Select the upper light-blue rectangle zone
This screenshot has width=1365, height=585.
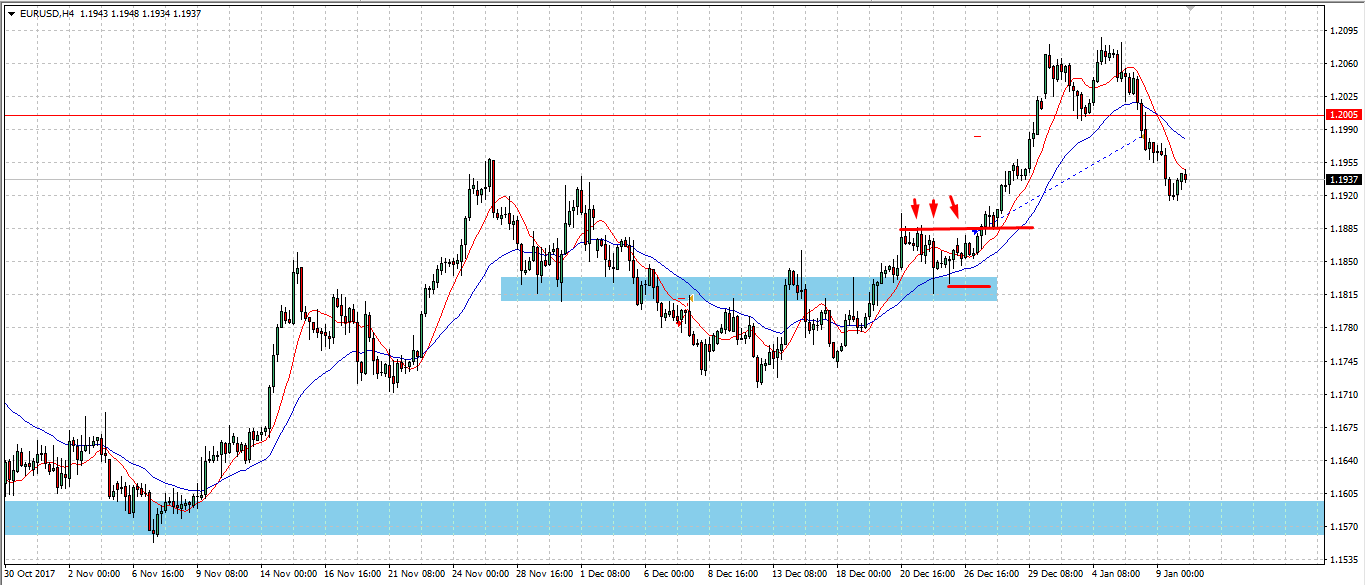click(748, 289)
